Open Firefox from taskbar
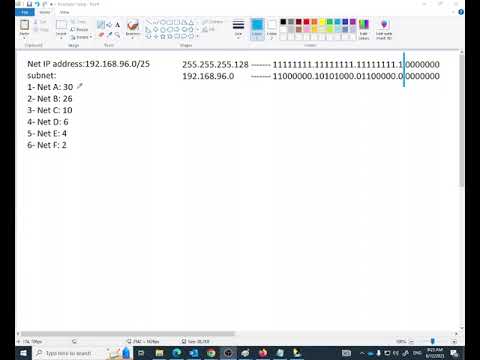 [x=263, y=353]
